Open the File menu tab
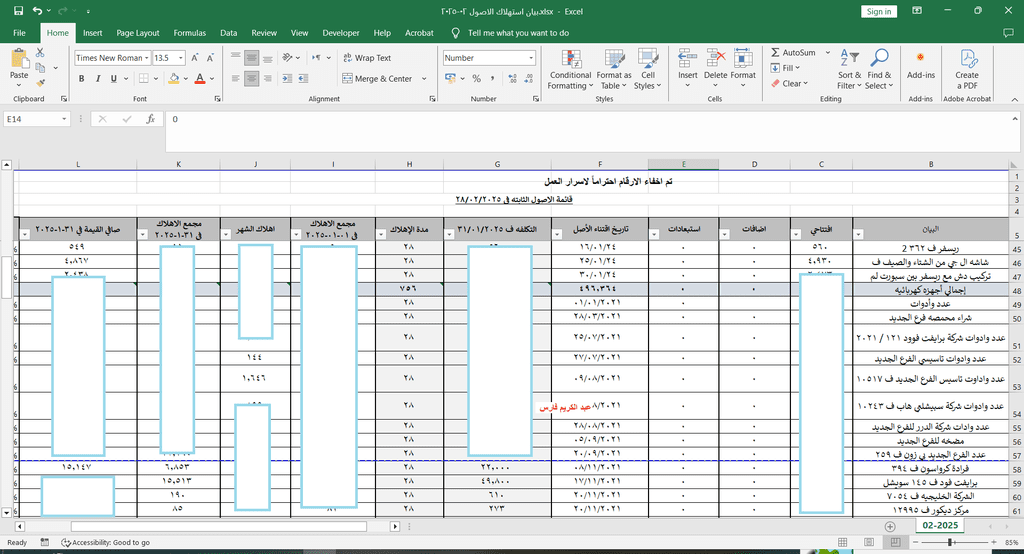This screenshot has height=554, width=1024. click(20, 33)
